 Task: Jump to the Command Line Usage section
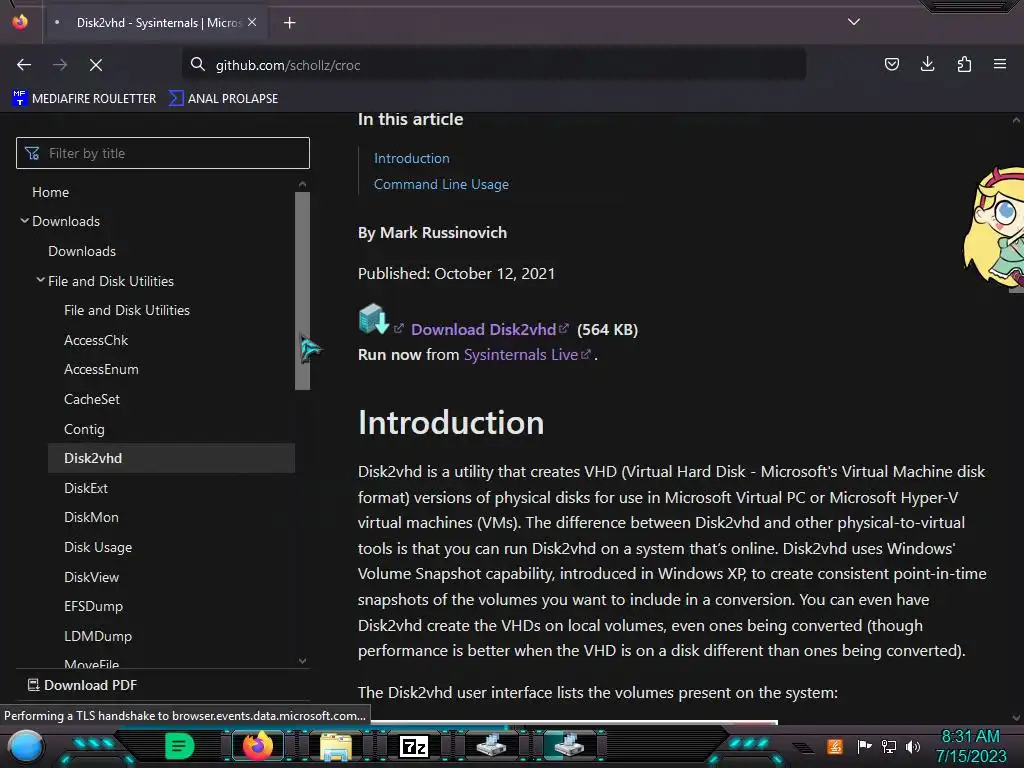441,184
